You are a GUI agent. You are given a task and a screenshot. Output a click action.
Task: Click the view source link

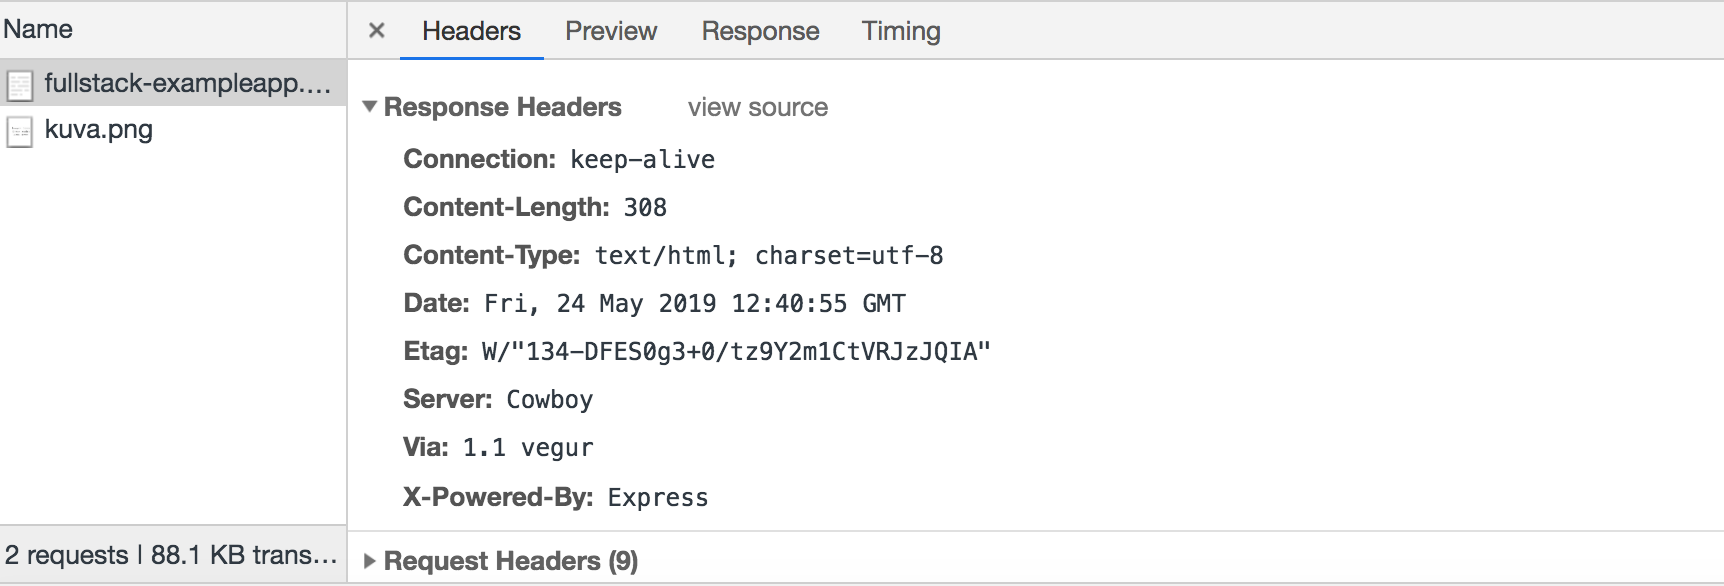(757, 107)
